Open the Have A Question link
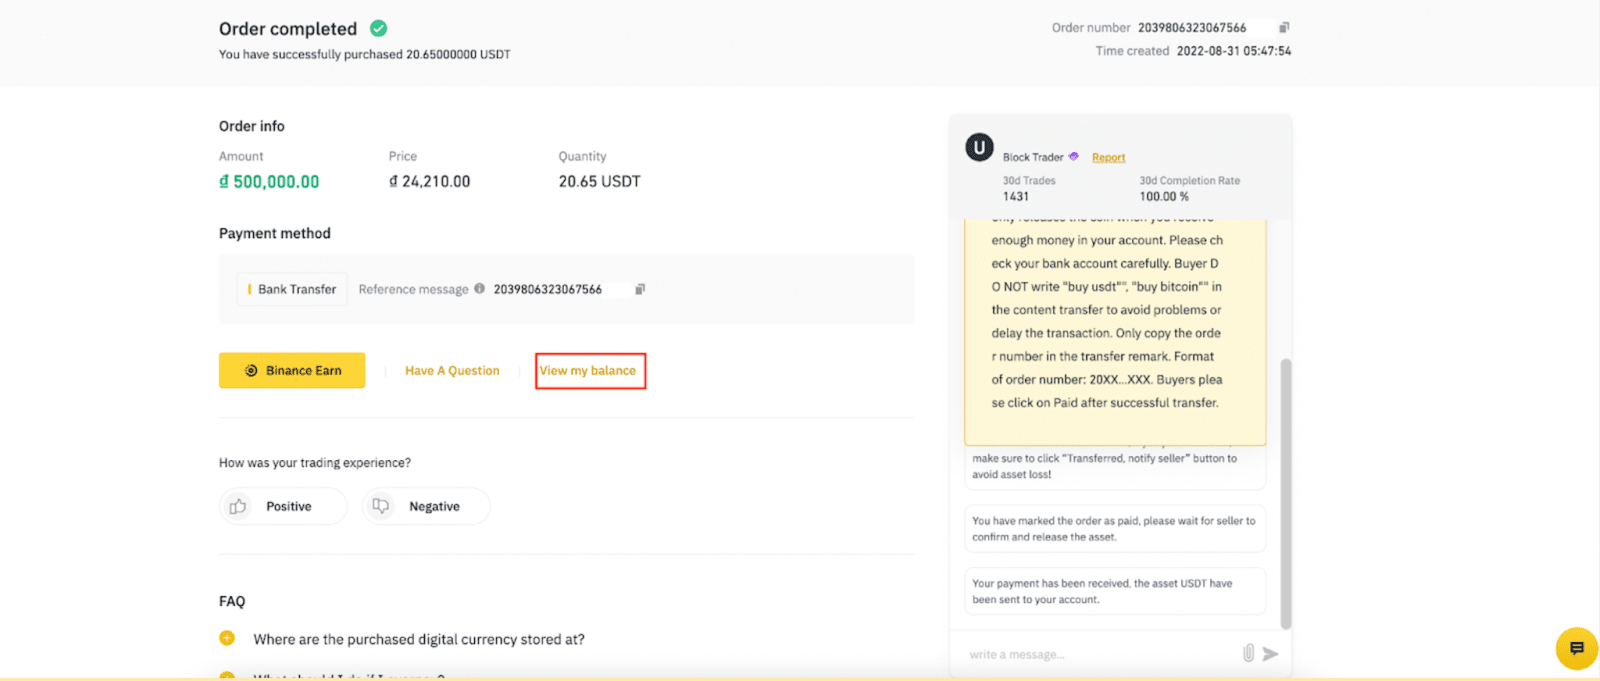Viewport: 1600px width, 681px height. [452, 370]
